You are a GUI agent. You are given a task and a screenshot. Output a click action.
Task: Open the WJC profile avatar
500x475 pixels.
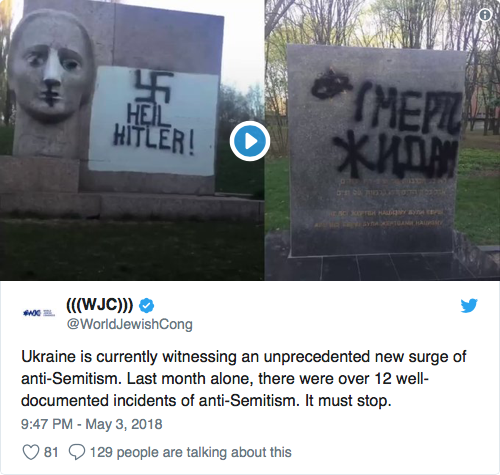pyautogui.click(x=39, y=313)
